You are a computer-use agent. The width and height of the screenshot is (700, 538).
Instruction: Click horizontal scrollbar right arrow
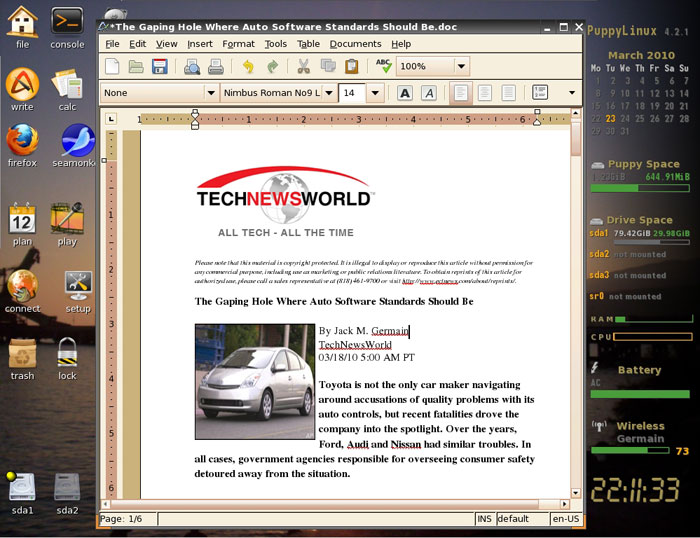pyautogui.click(x=565, y=504)
